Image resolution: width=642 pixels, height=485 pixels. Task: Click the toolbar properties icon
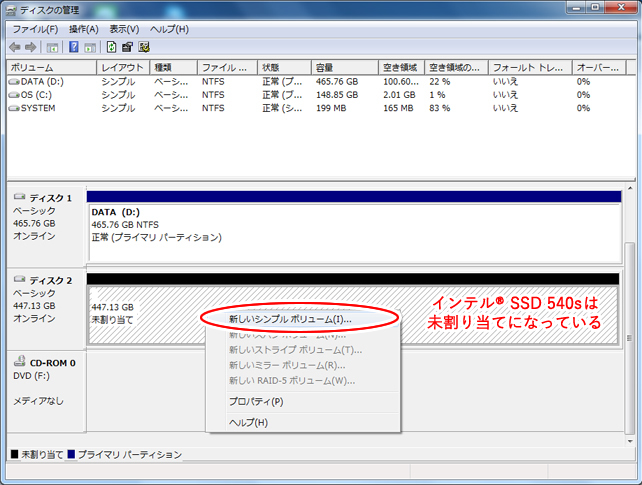coord(127,47)
